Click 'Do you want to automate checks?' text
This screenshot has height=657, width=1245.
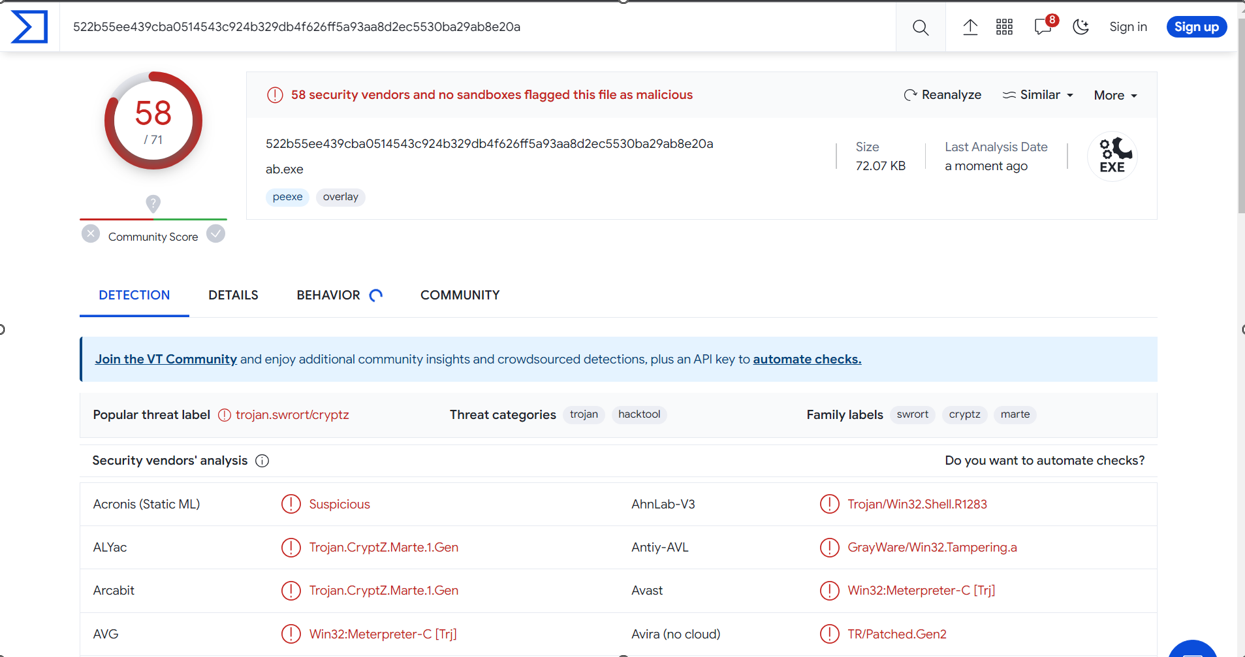(1044, 461)
